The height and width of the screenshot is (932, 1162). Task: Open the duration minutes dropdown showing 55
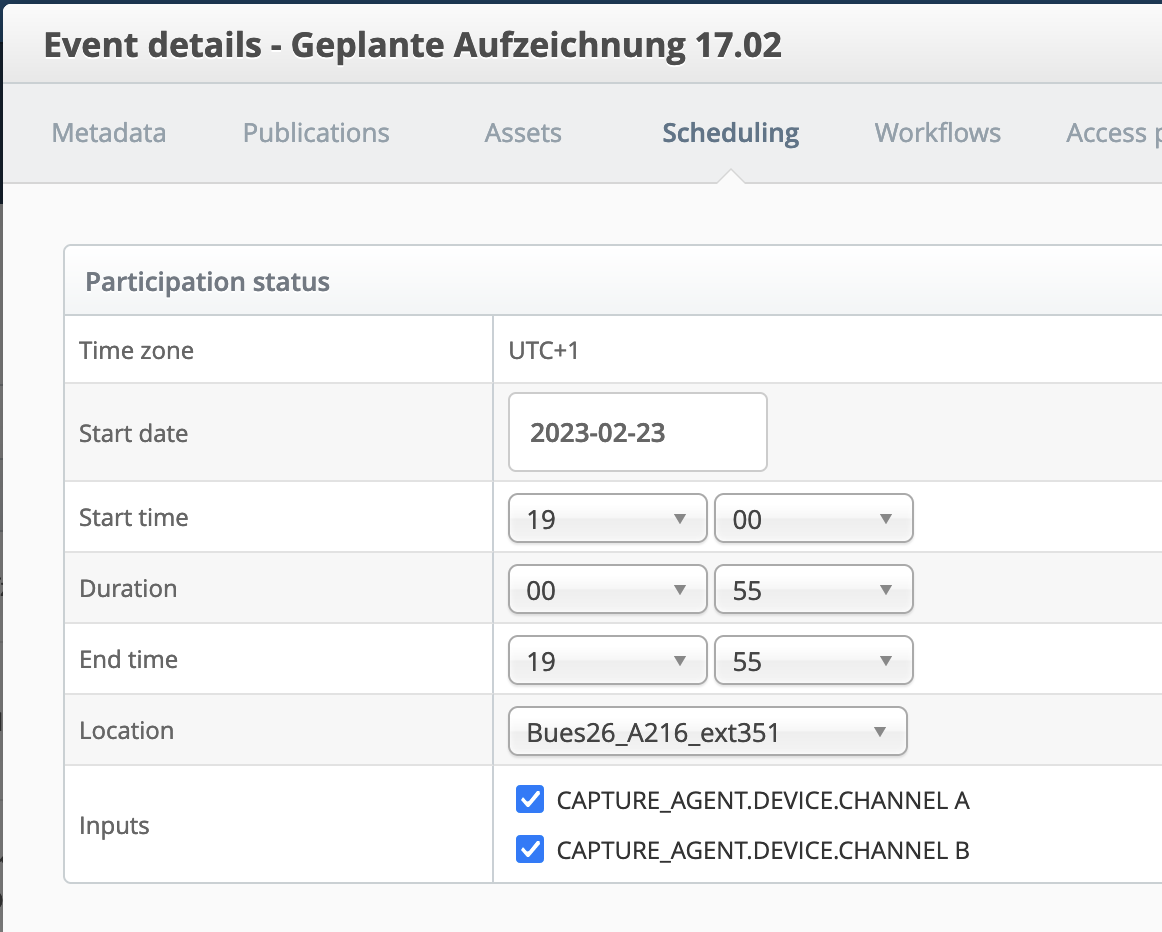click(813, 589)
